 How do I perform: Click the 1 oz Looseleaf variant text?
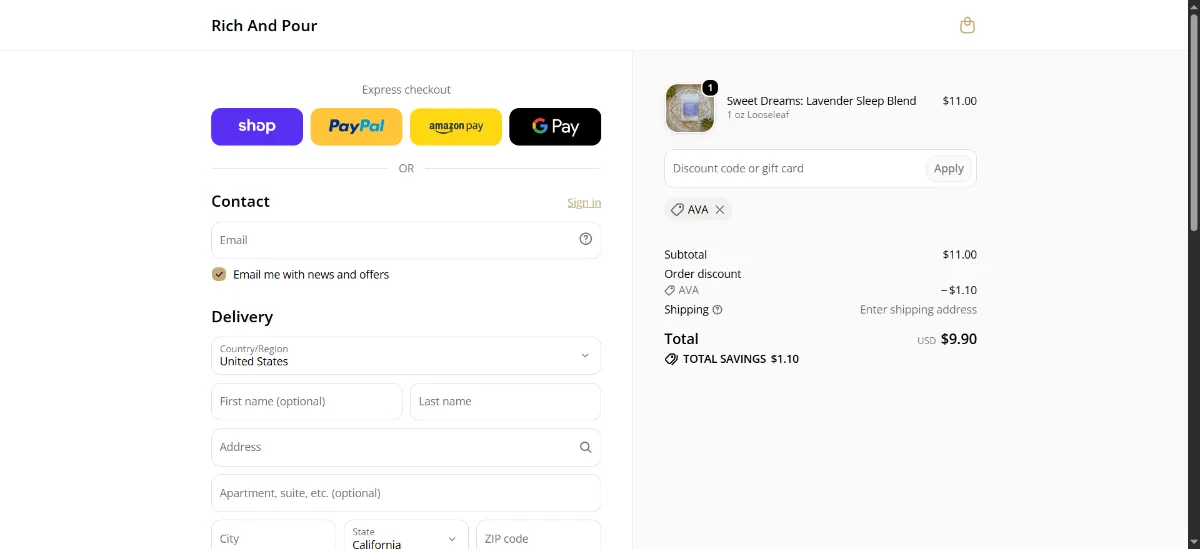click(758, 115)
